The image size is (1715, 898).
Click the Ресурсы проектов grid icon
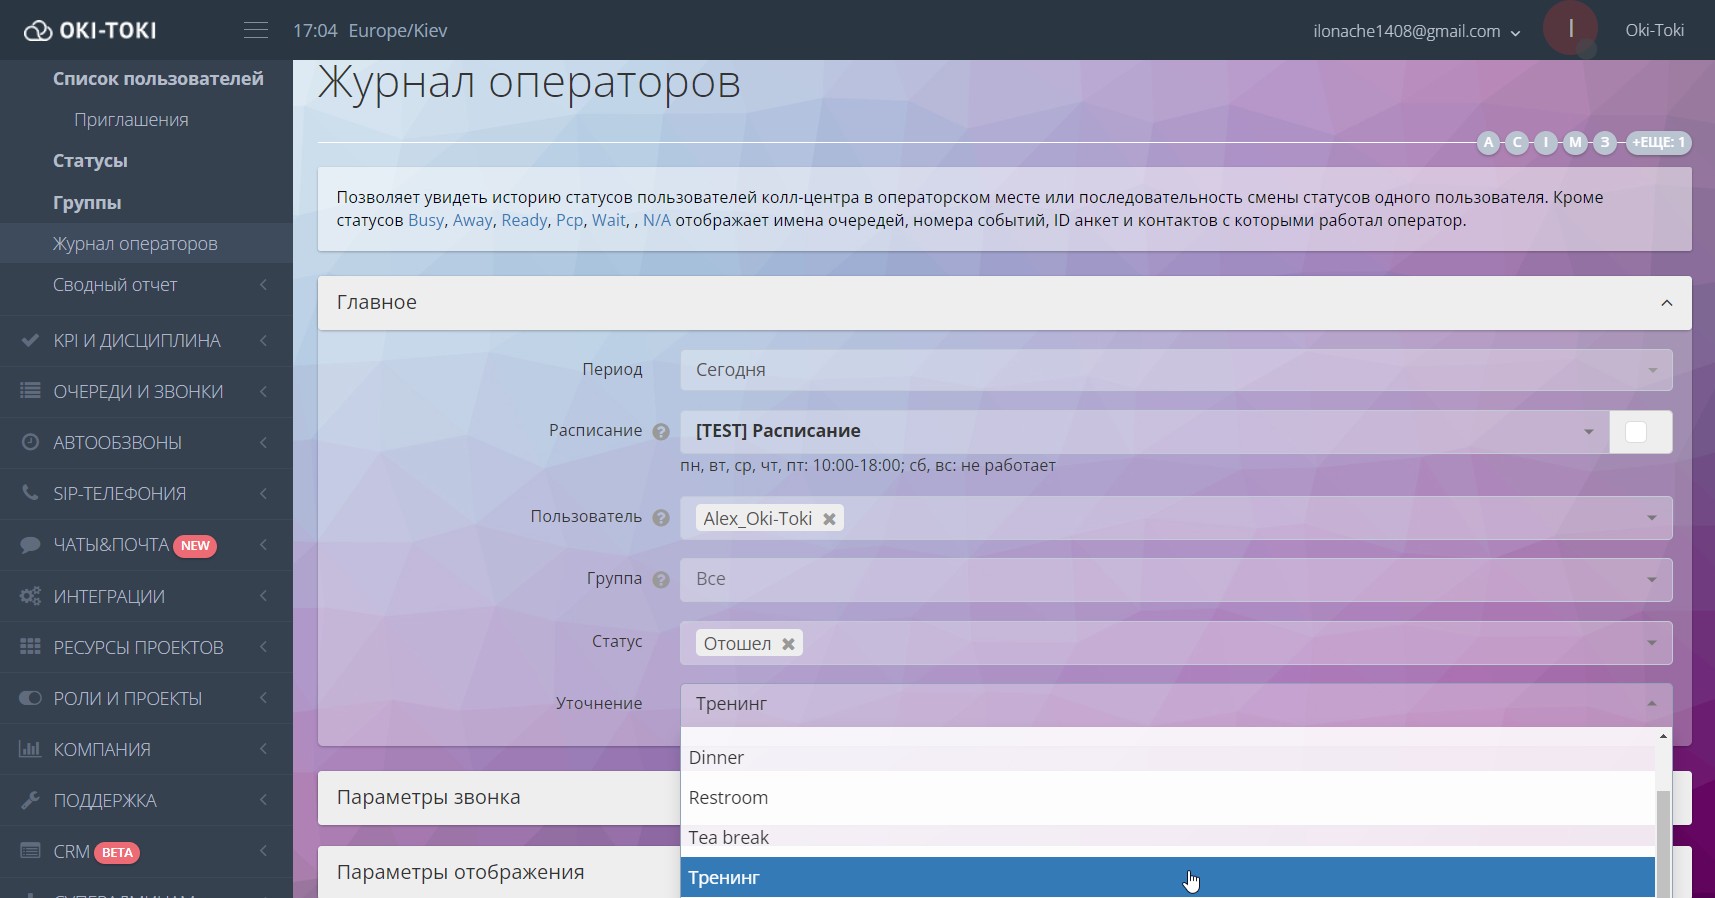tap(30, 647)
